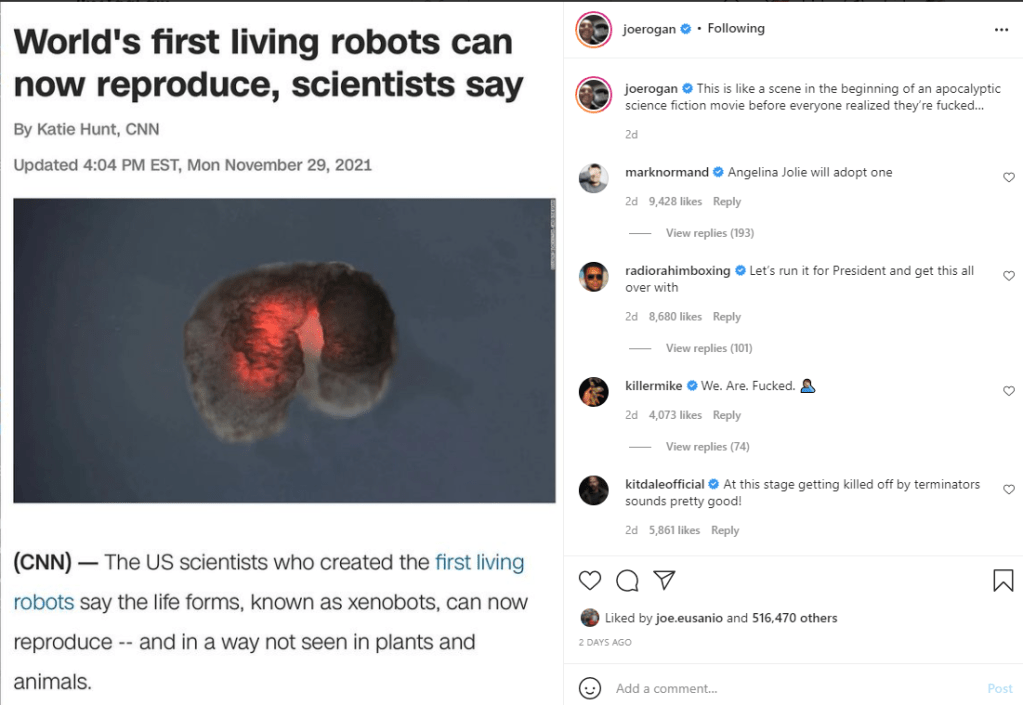This screenshot has width=1023, height=705.
Task: Like the post with the heart icon
Action: click(590, 580)
